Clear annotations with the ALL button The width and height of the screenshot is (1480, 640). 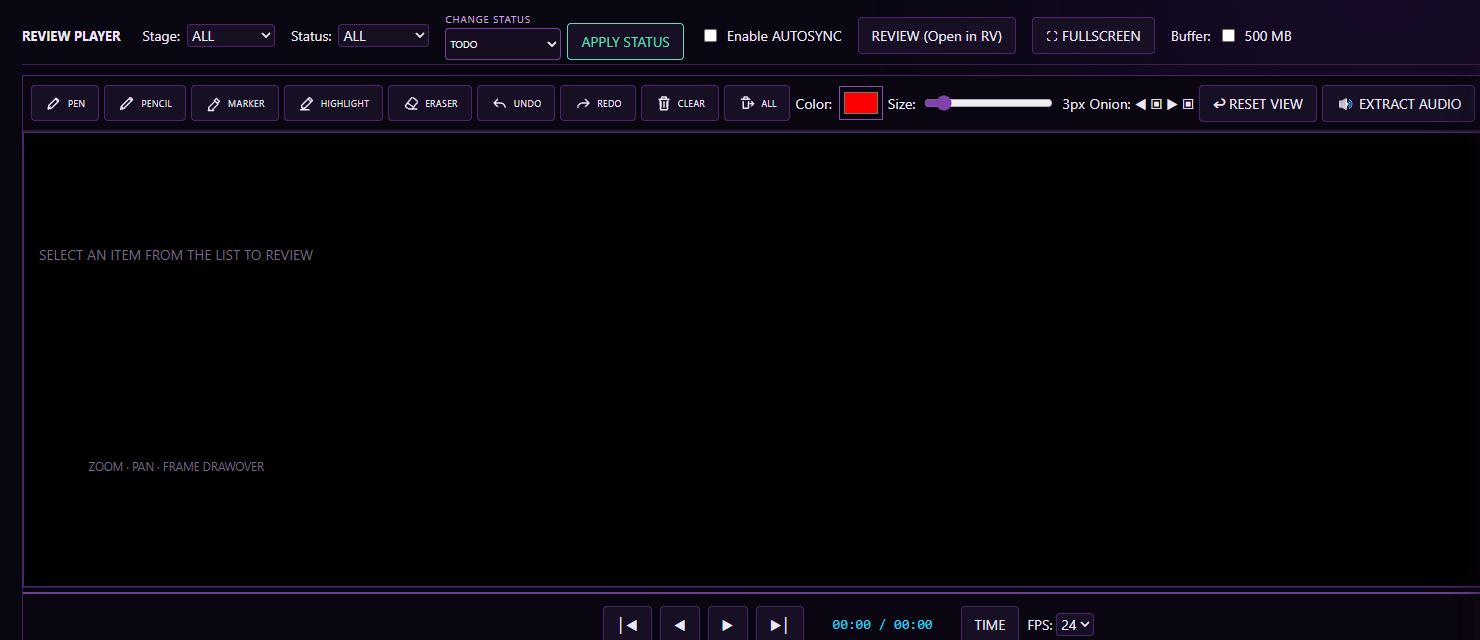click(x=757, y=103)
